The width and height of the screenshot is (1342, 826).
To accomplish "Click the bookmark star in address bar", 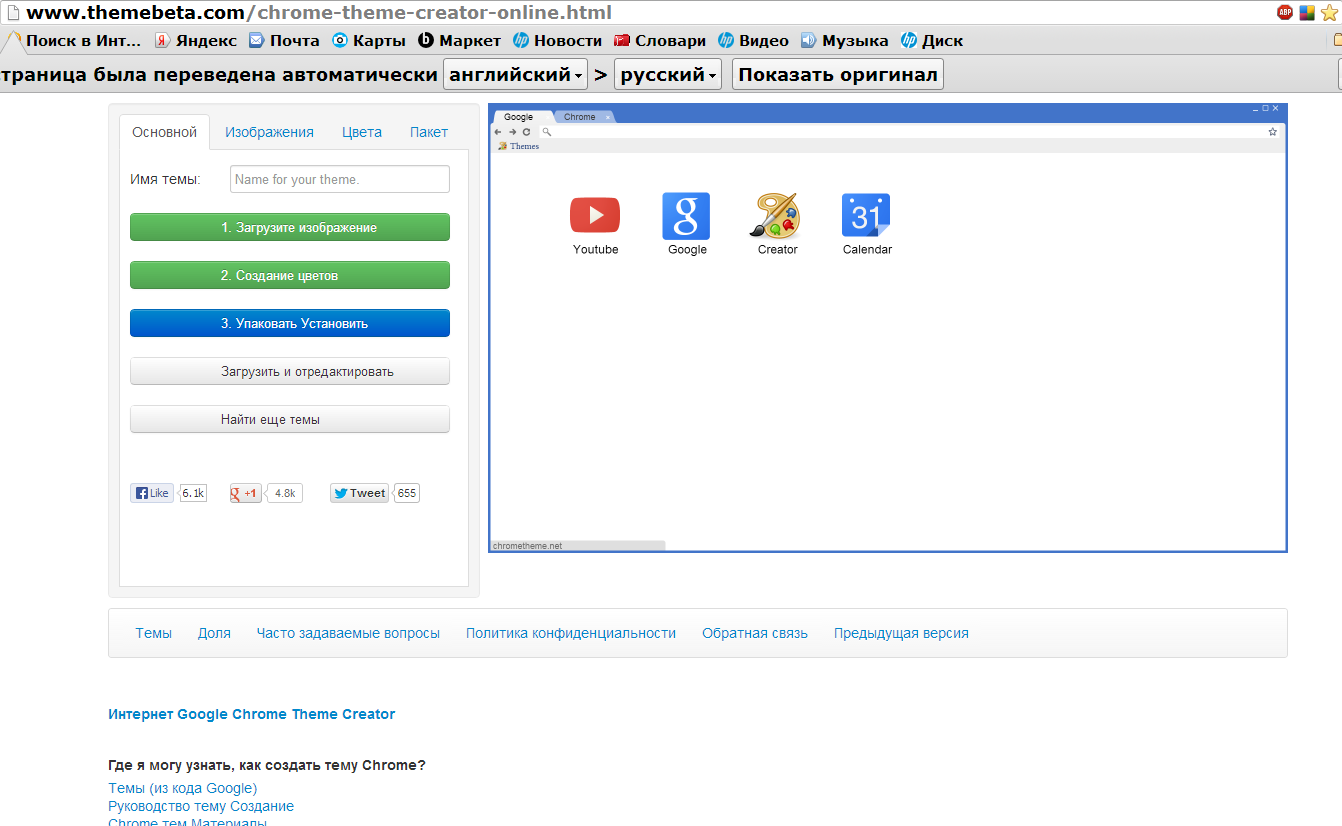I will (1329, 13).
